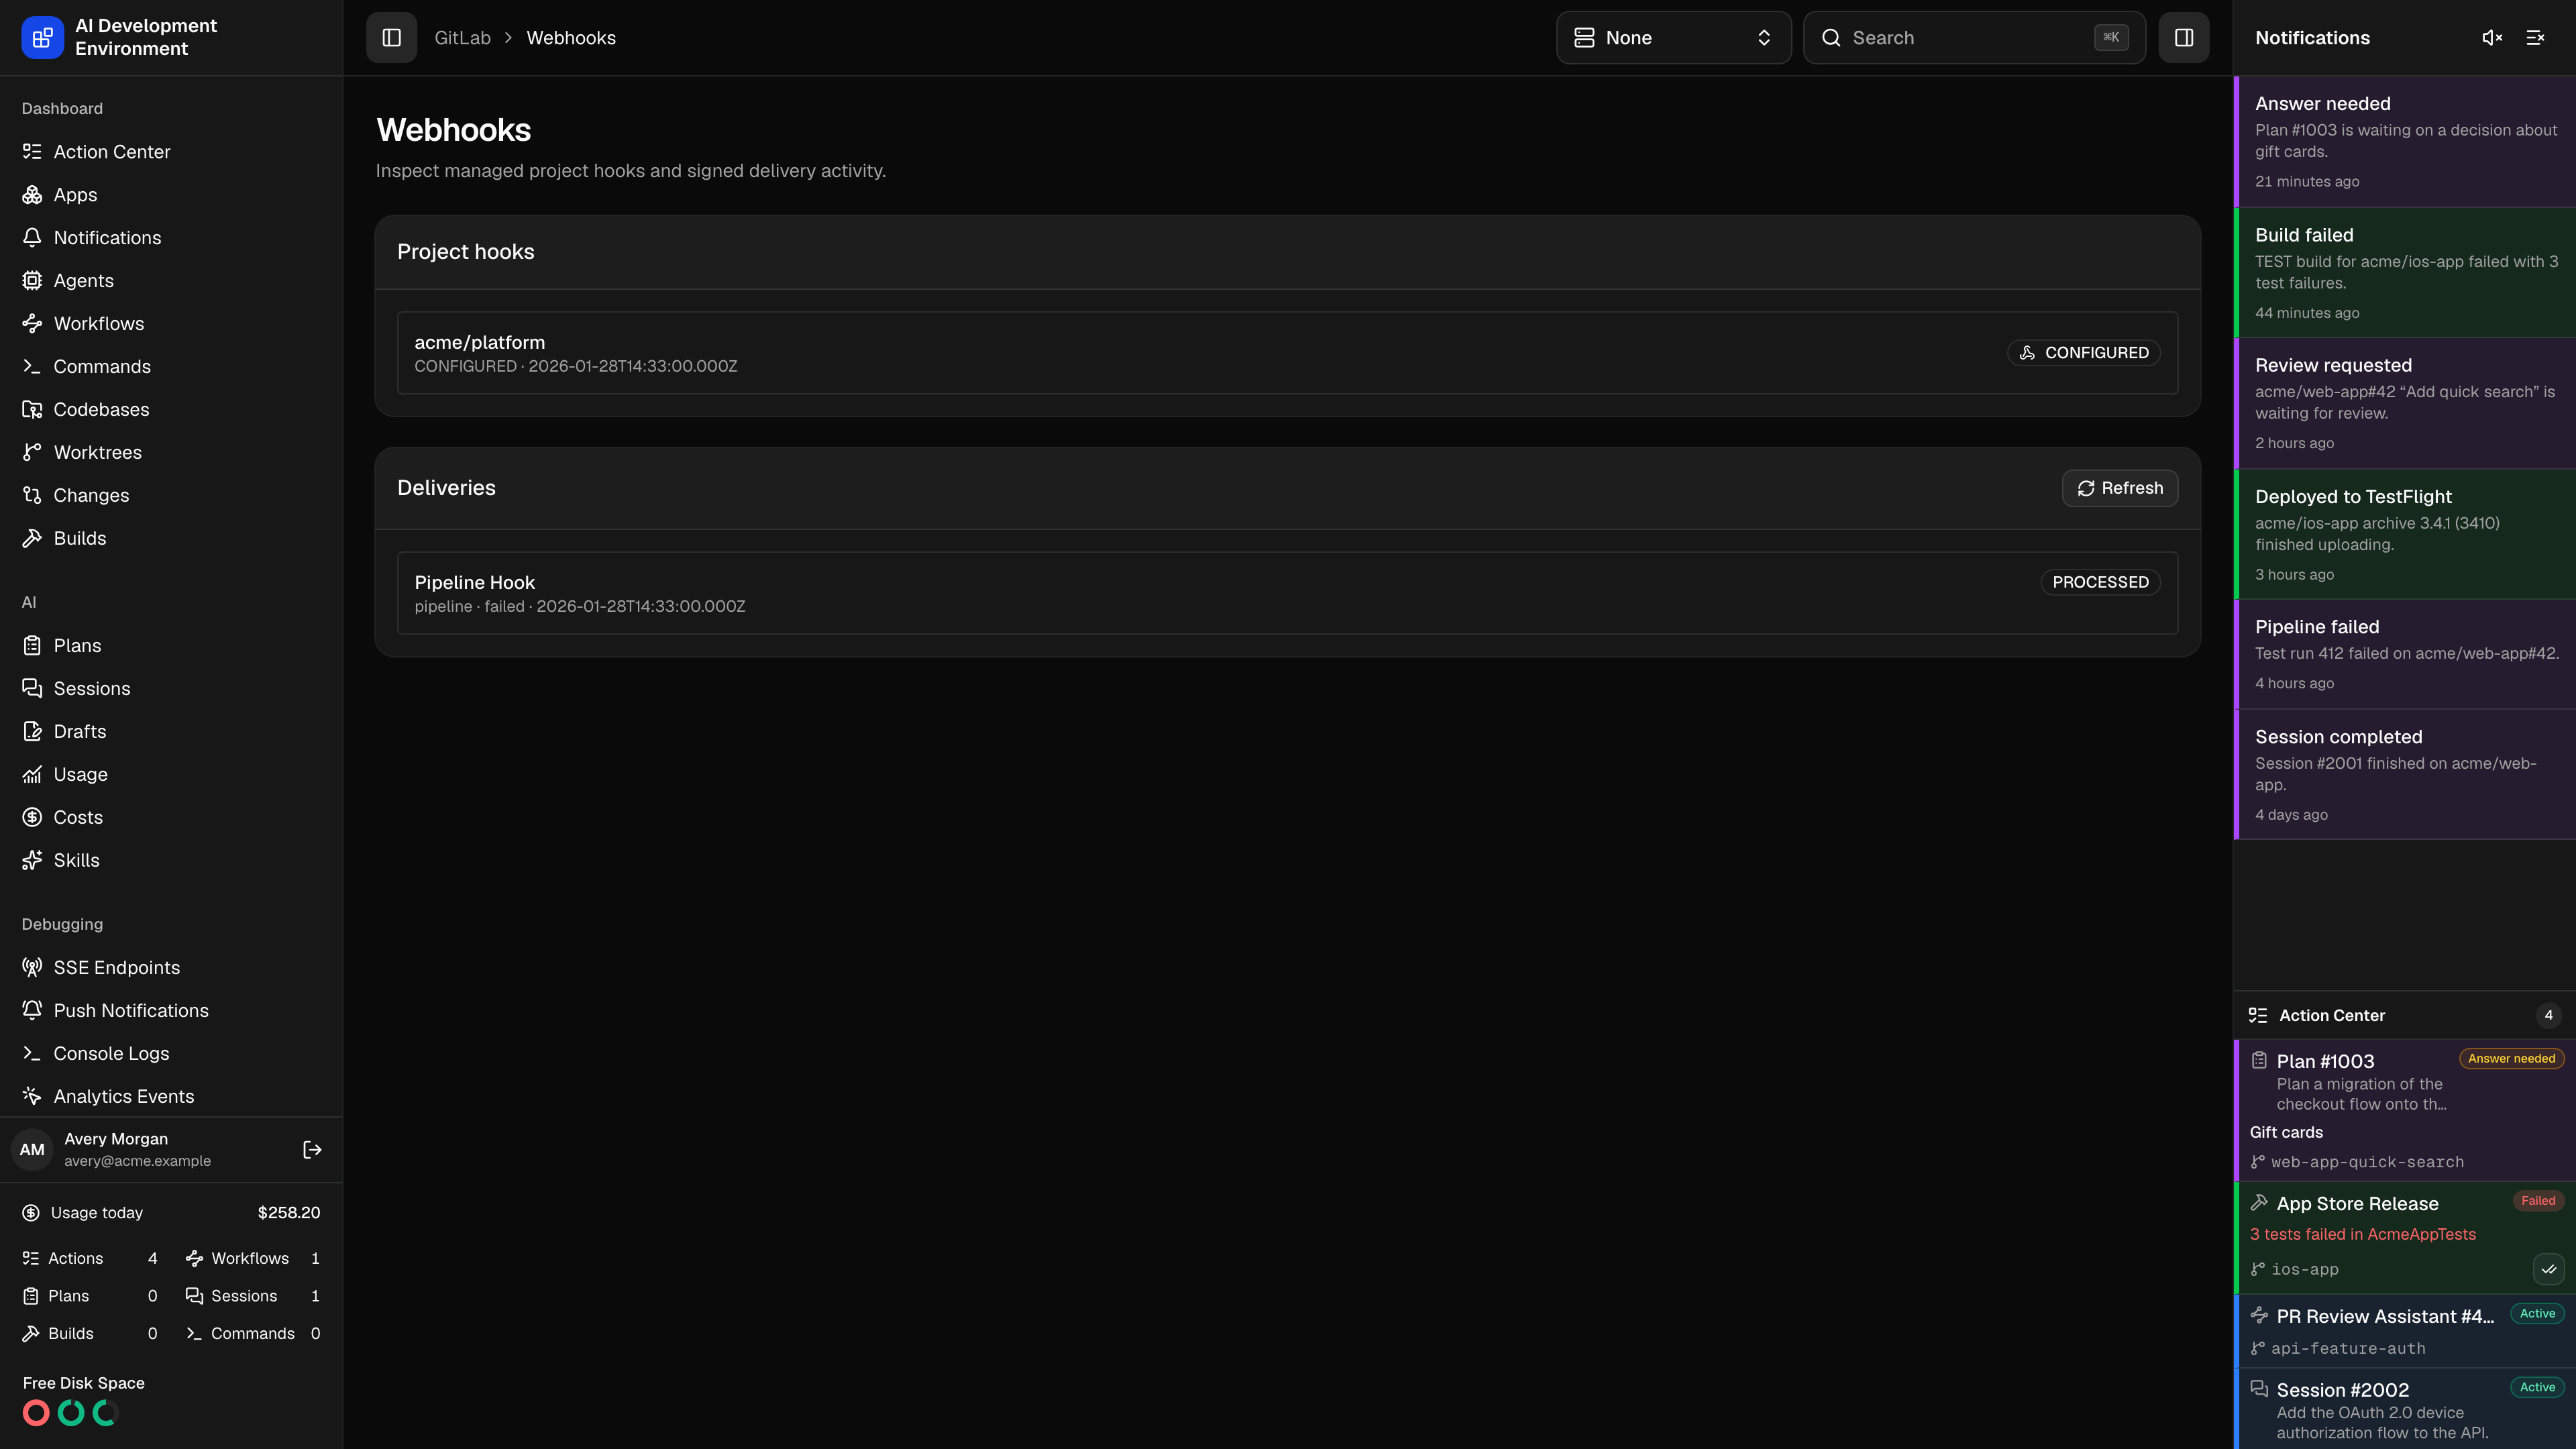Click the Costs dollar icon in sidebar

(32, 818)
